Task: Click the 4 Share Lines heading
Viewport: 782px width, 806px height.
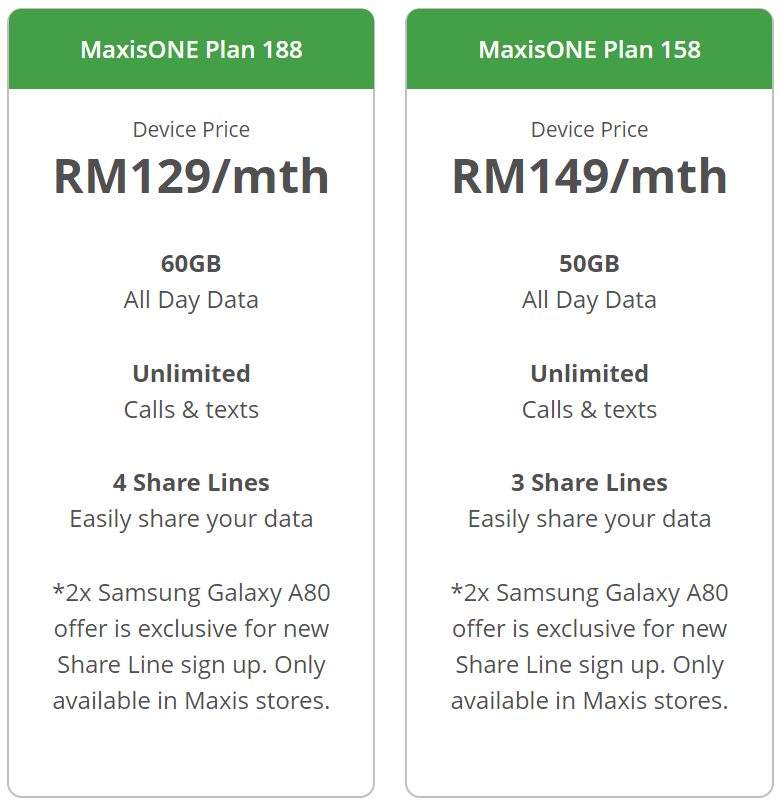Action: click(191, 483)
